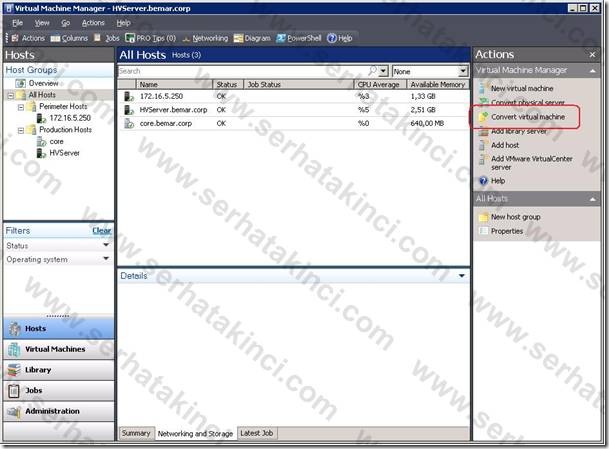Screen dimensions: 609x449
Task: Collapse the Perimeter Hosts tree node
Action: pyautogui.click(x=21, y=107)
